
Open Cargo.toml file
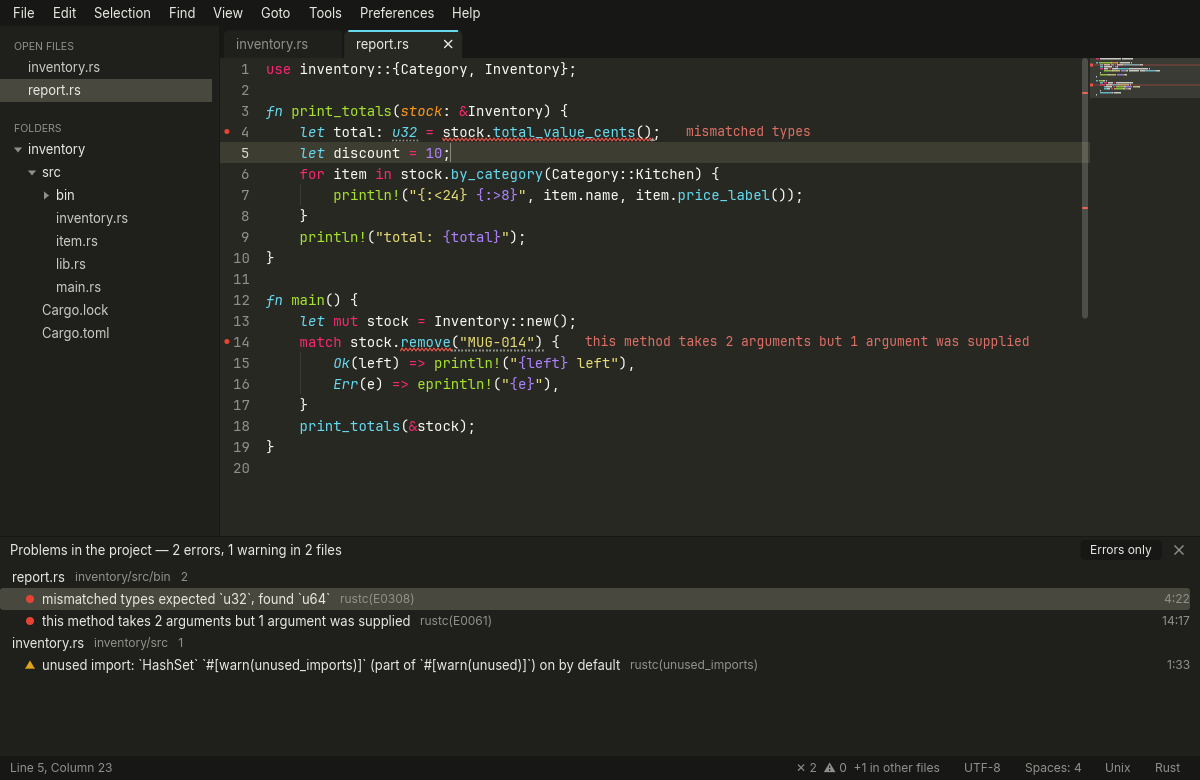(76, 333)
